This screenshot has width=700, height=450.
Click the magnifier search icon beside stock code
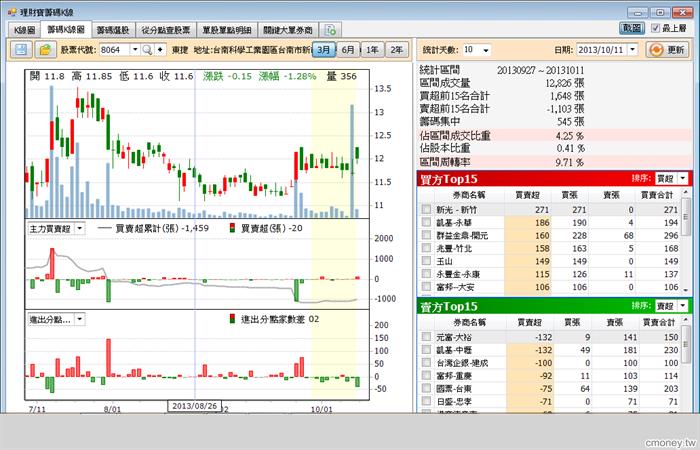pyautogui.click(x=147, y=50)
